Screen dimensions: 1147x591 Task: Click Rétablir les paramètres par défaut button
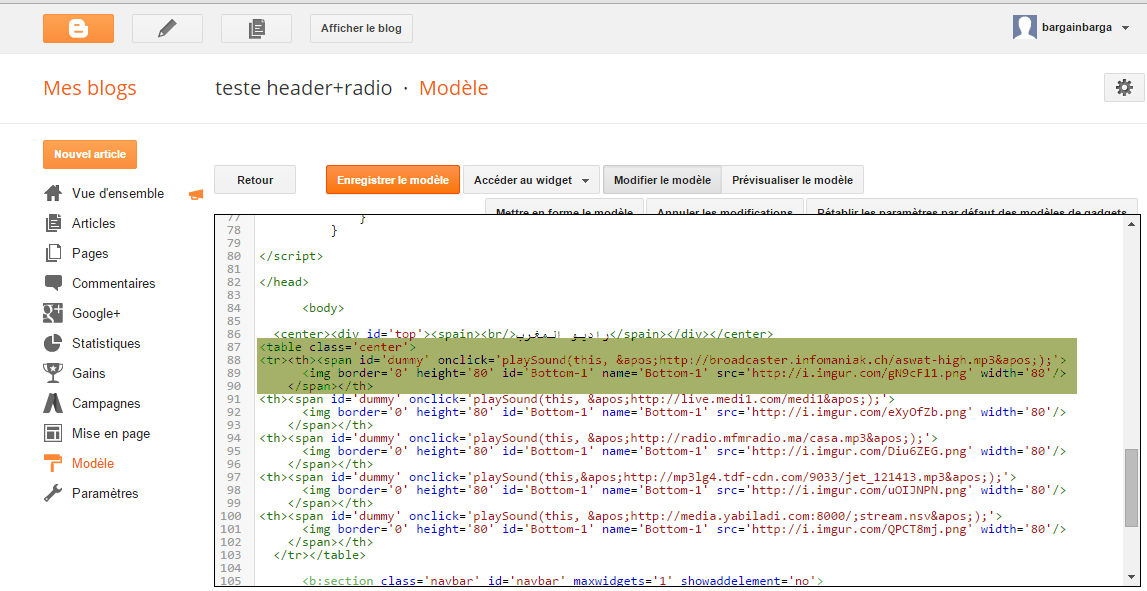(972, 206)
